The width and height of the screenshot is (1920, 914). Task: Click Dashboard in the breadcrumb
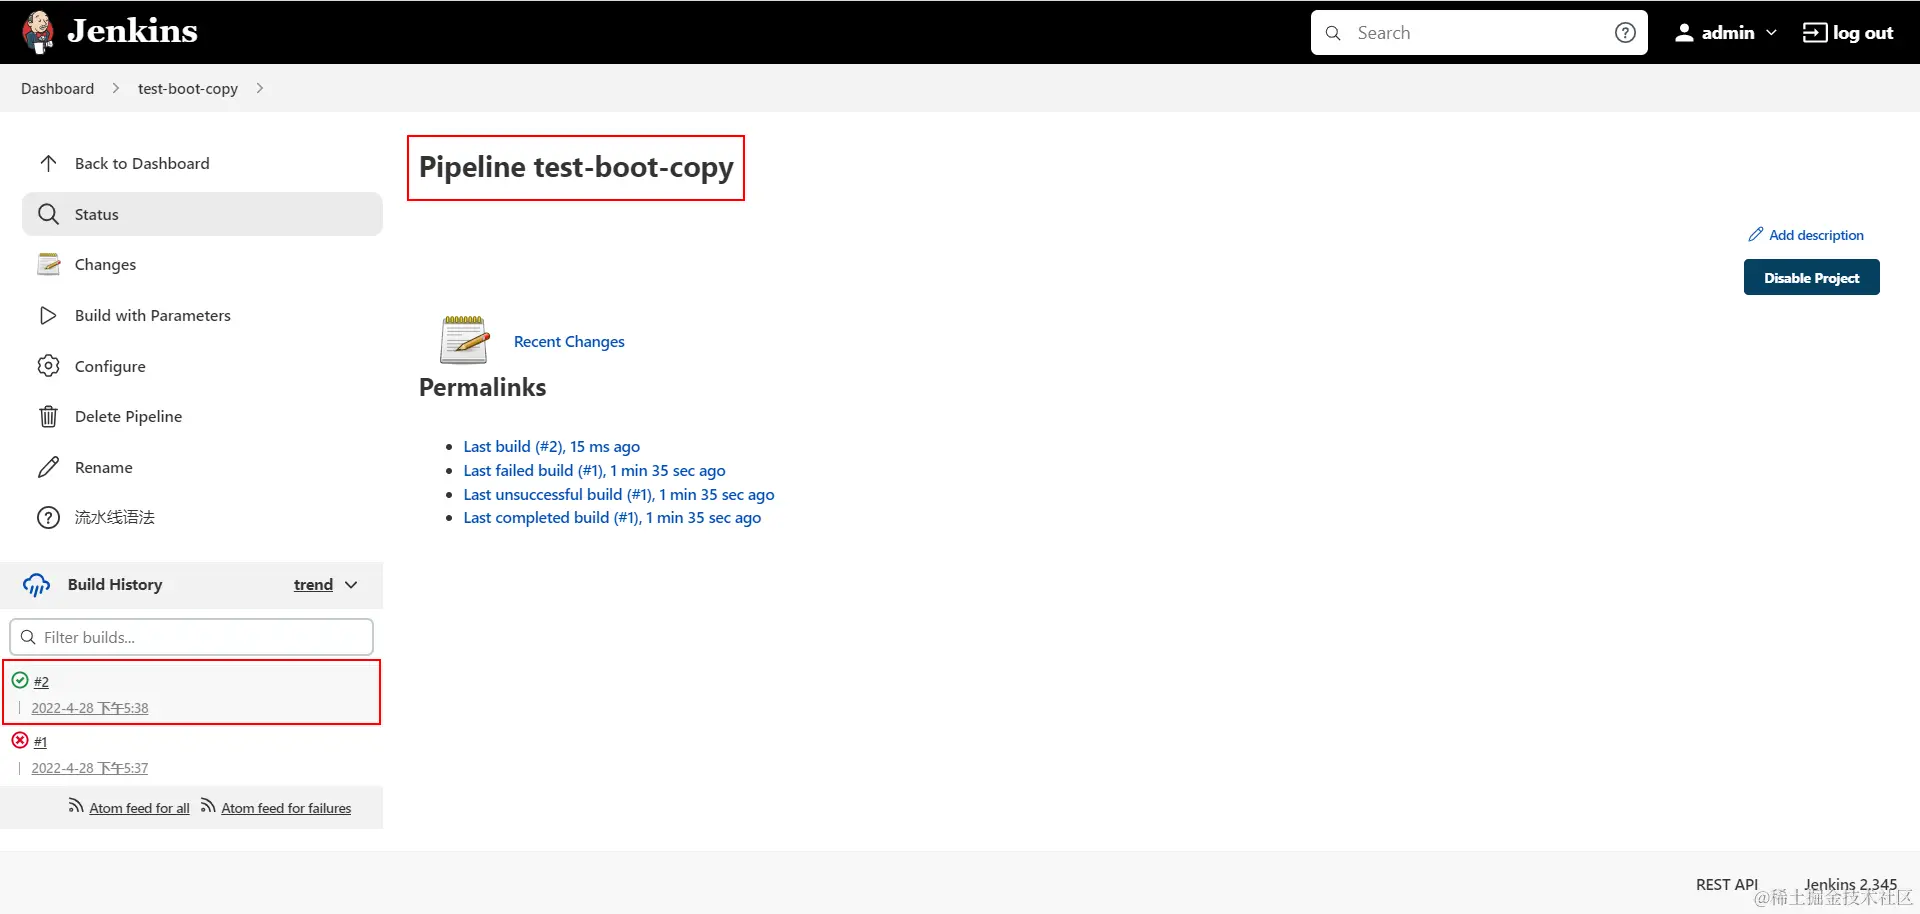[x=57, y=88]
